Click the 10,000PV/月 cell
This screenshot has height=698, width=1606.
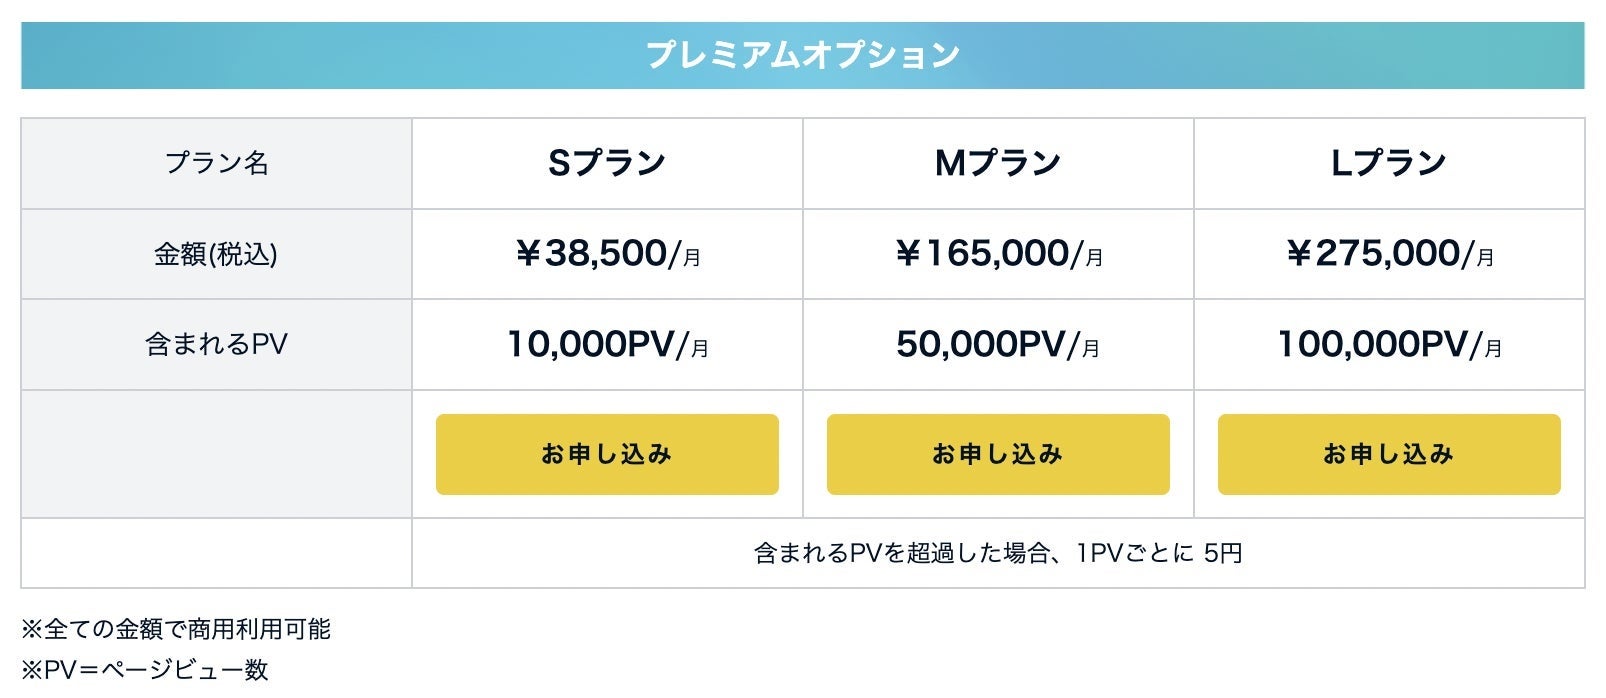pos(607,345)
